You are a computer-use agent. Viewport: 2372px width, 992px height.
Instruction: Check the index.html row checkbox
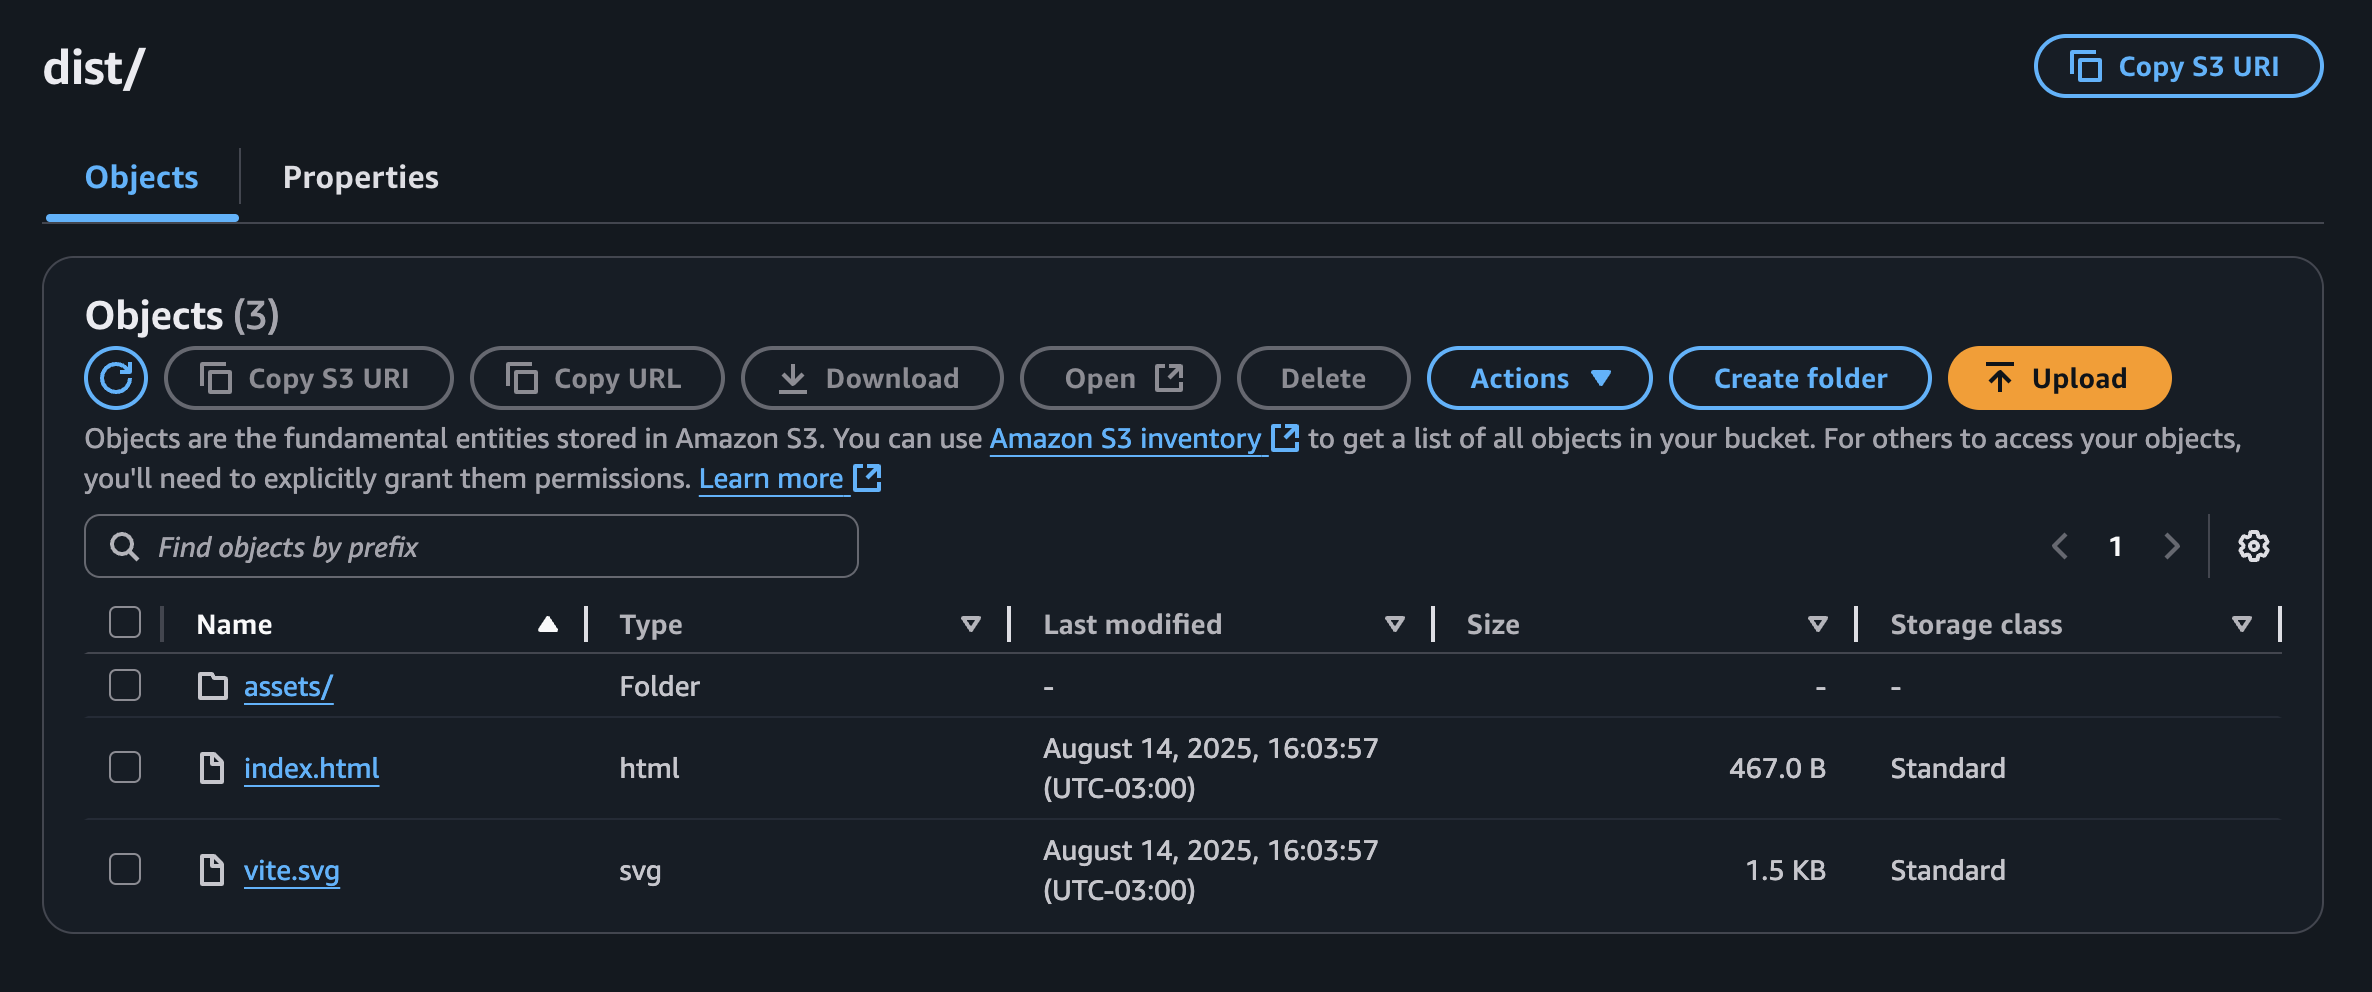pyautogui.click(x=125, y=768)
